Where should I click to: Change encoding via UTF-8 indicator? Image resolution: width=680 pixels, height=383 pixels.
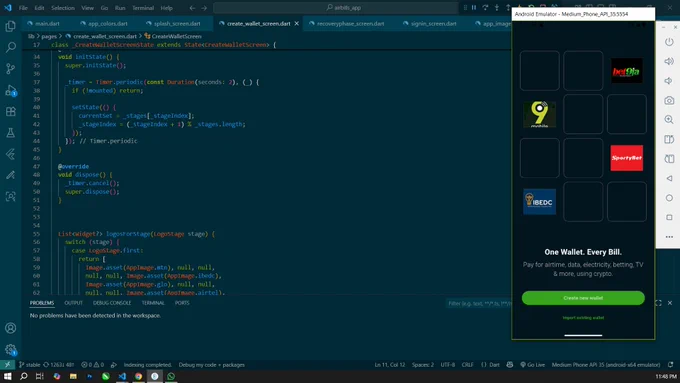coord(448,365)
